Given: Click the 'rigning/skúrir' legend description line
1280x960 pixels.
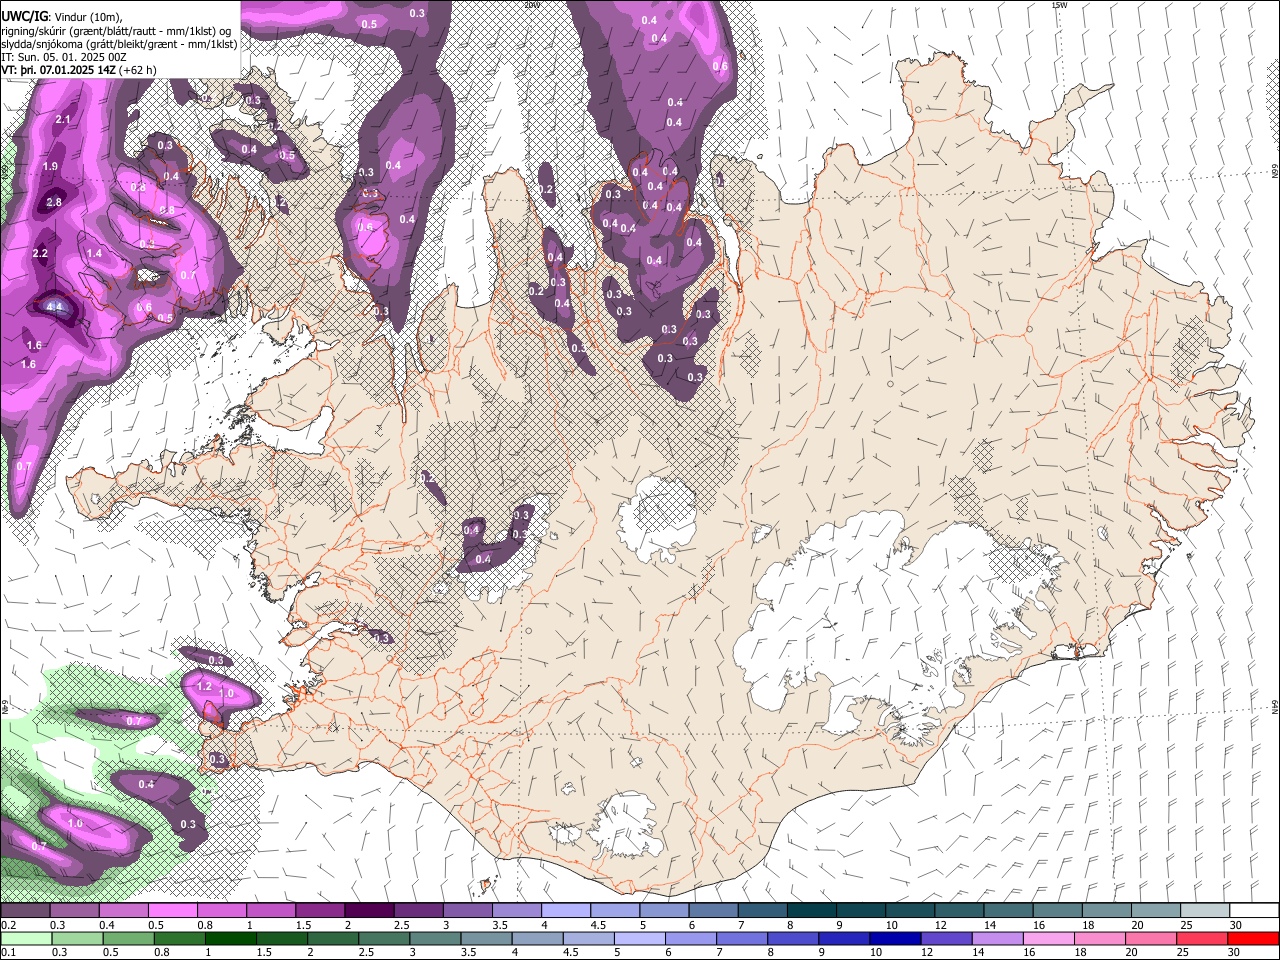Looking at the screenshot, I should [x=116, y=30].
